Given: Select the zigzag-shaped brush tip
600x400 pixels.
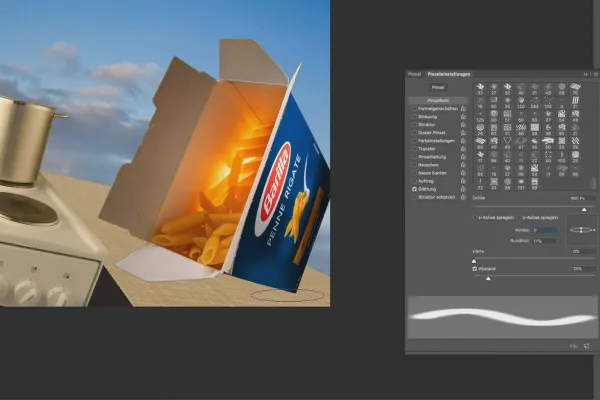Looking at the screenshot, I should tap(575, 143).
